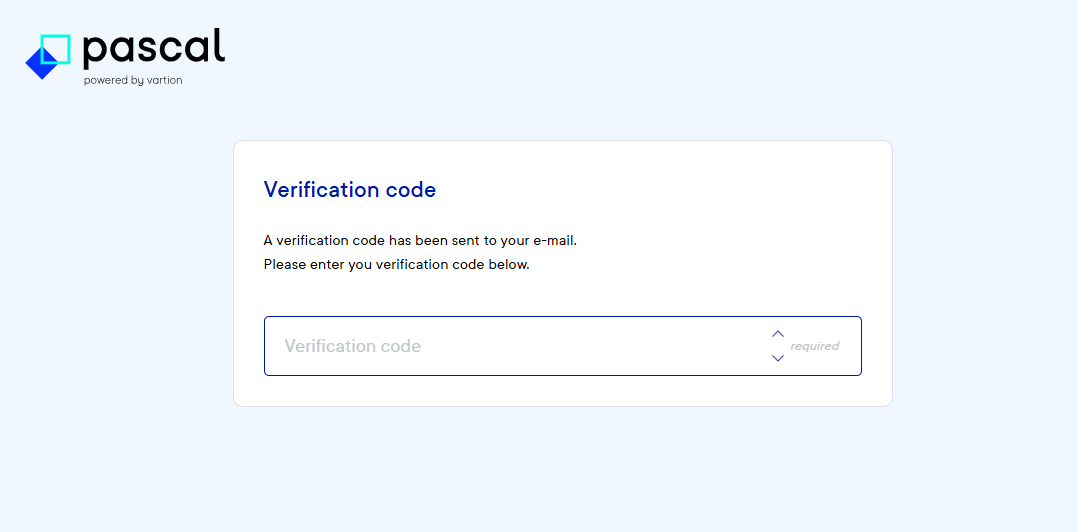Click the blue "Verification code" heading
This screenshot has height=532, width=1078.
pos(350,190)
